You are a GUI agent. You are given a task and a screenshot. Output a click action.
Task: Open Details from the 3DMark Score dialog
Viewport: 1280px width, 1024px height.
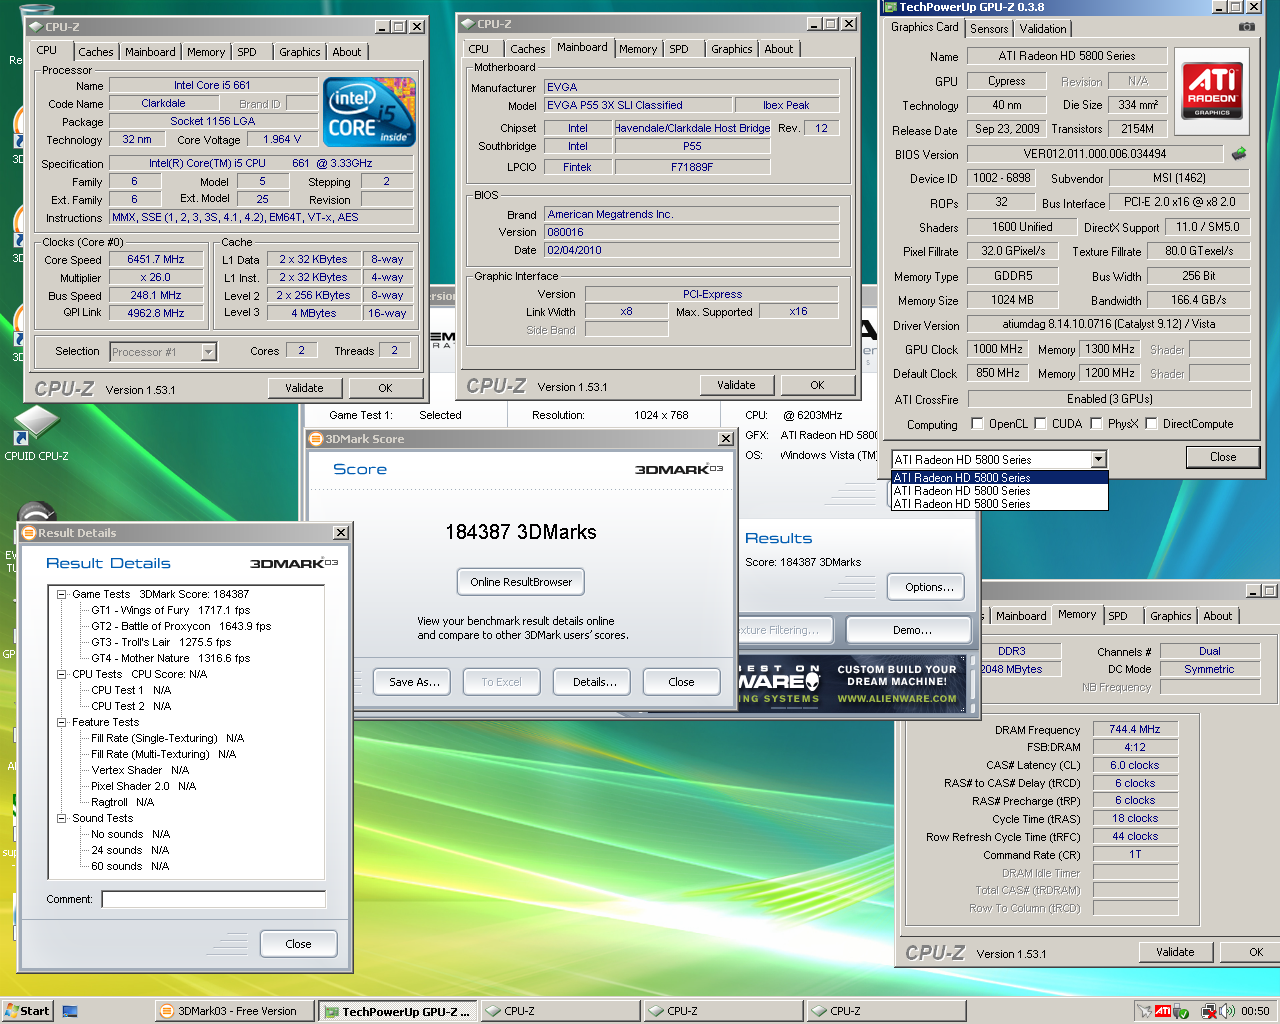pyautogui.click(x=594, y=682)
